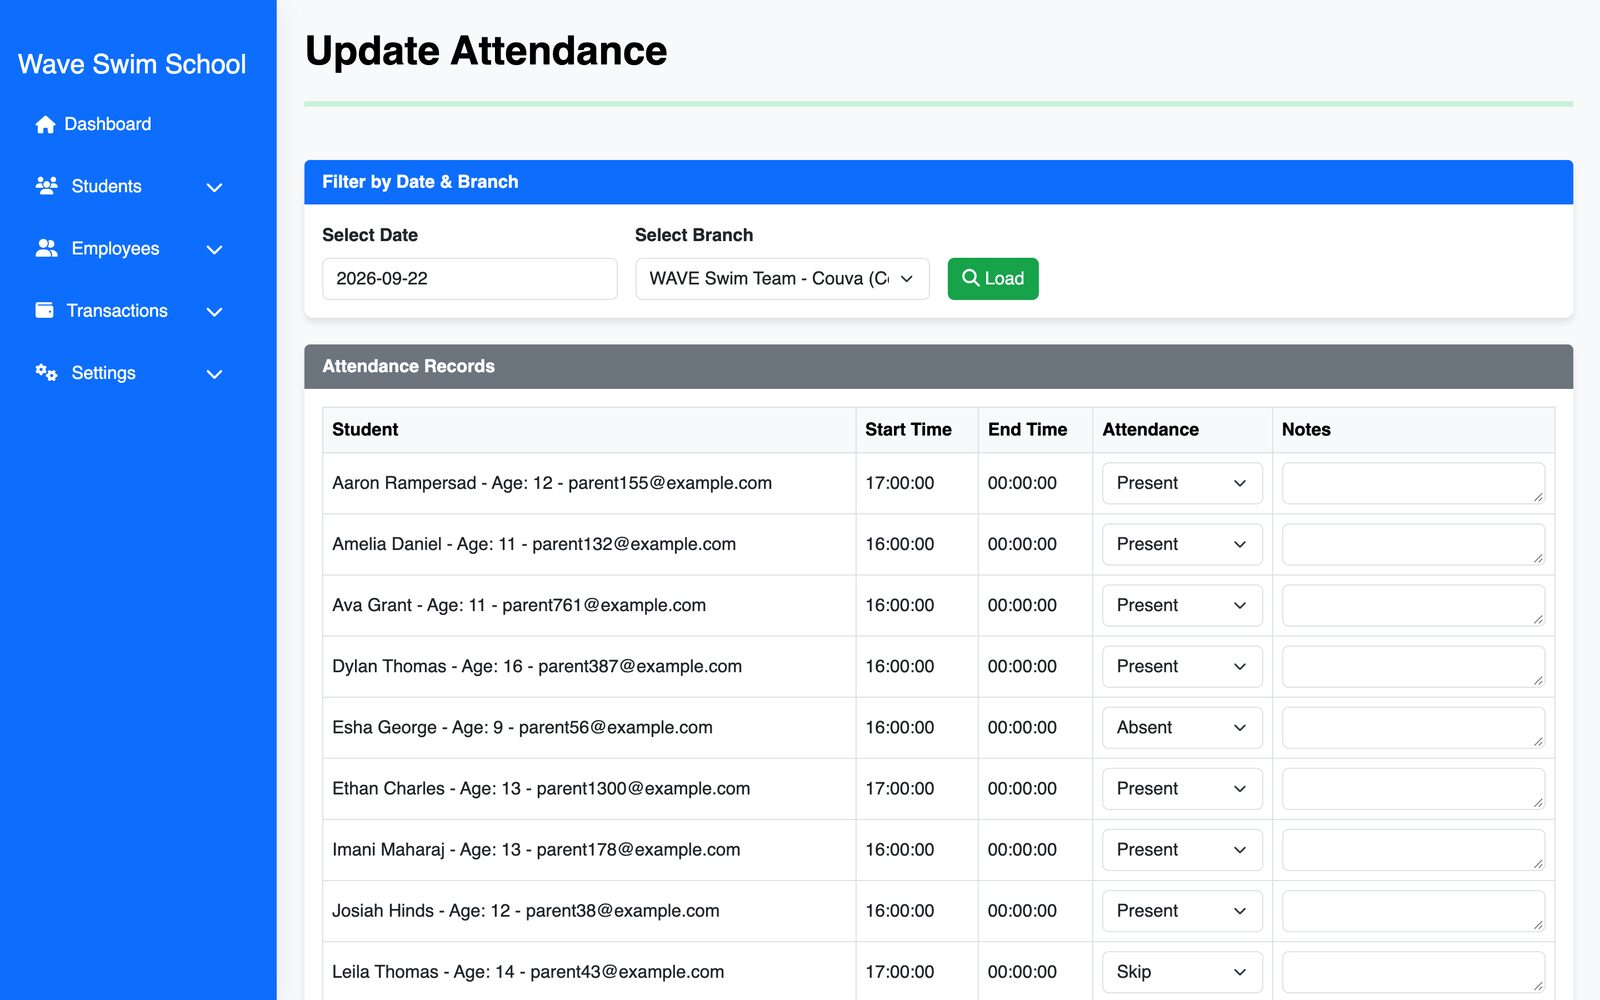Expand the Students menu chevron
Screen dimensions: 1600x1000
214,187
